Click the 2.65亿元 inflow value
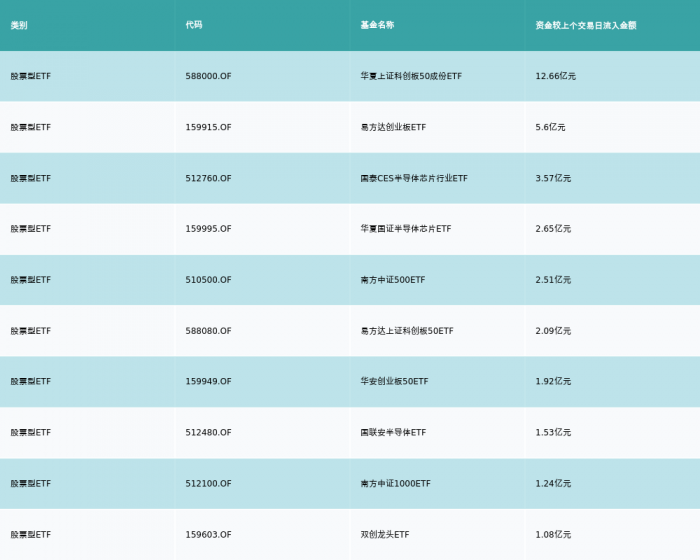The image size is (700, 560). click(x=553, y=229)
